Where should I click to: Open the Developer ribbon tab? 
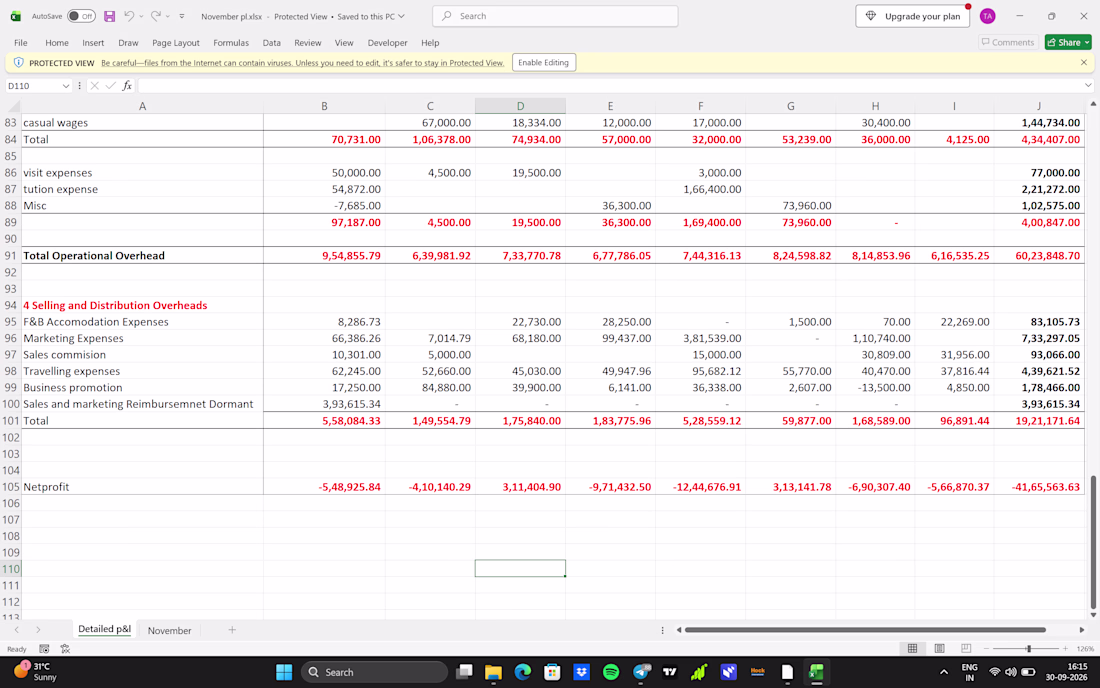coord(387,43)
